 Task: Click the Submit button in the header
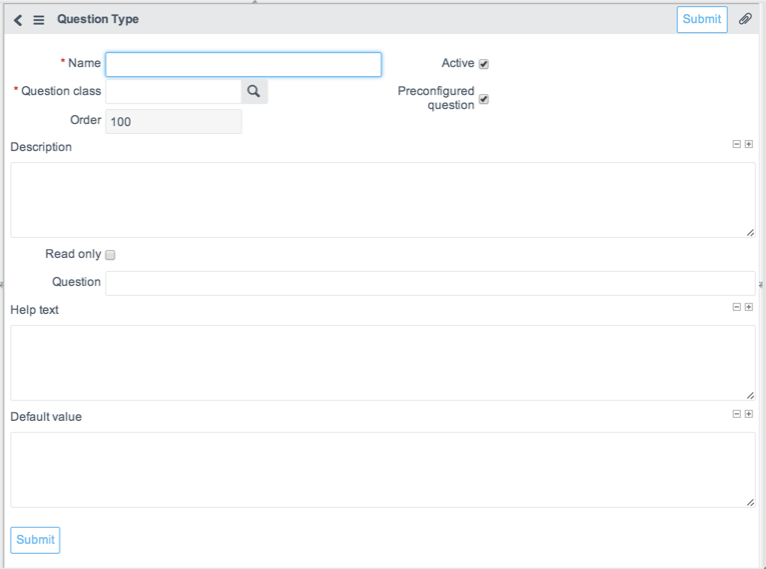coord(702,20)
